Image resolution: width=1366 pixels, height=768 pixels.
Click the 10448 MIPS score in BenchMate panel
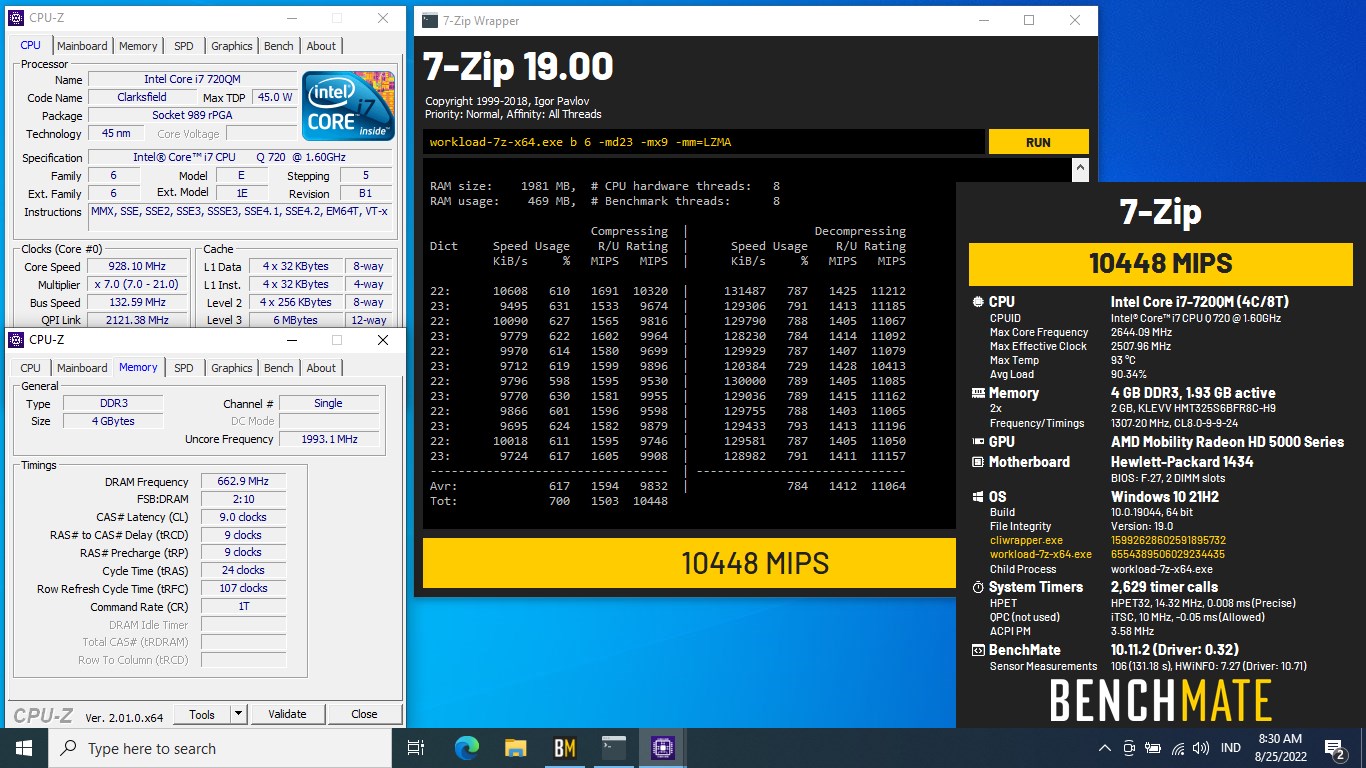pos(1160,263)
